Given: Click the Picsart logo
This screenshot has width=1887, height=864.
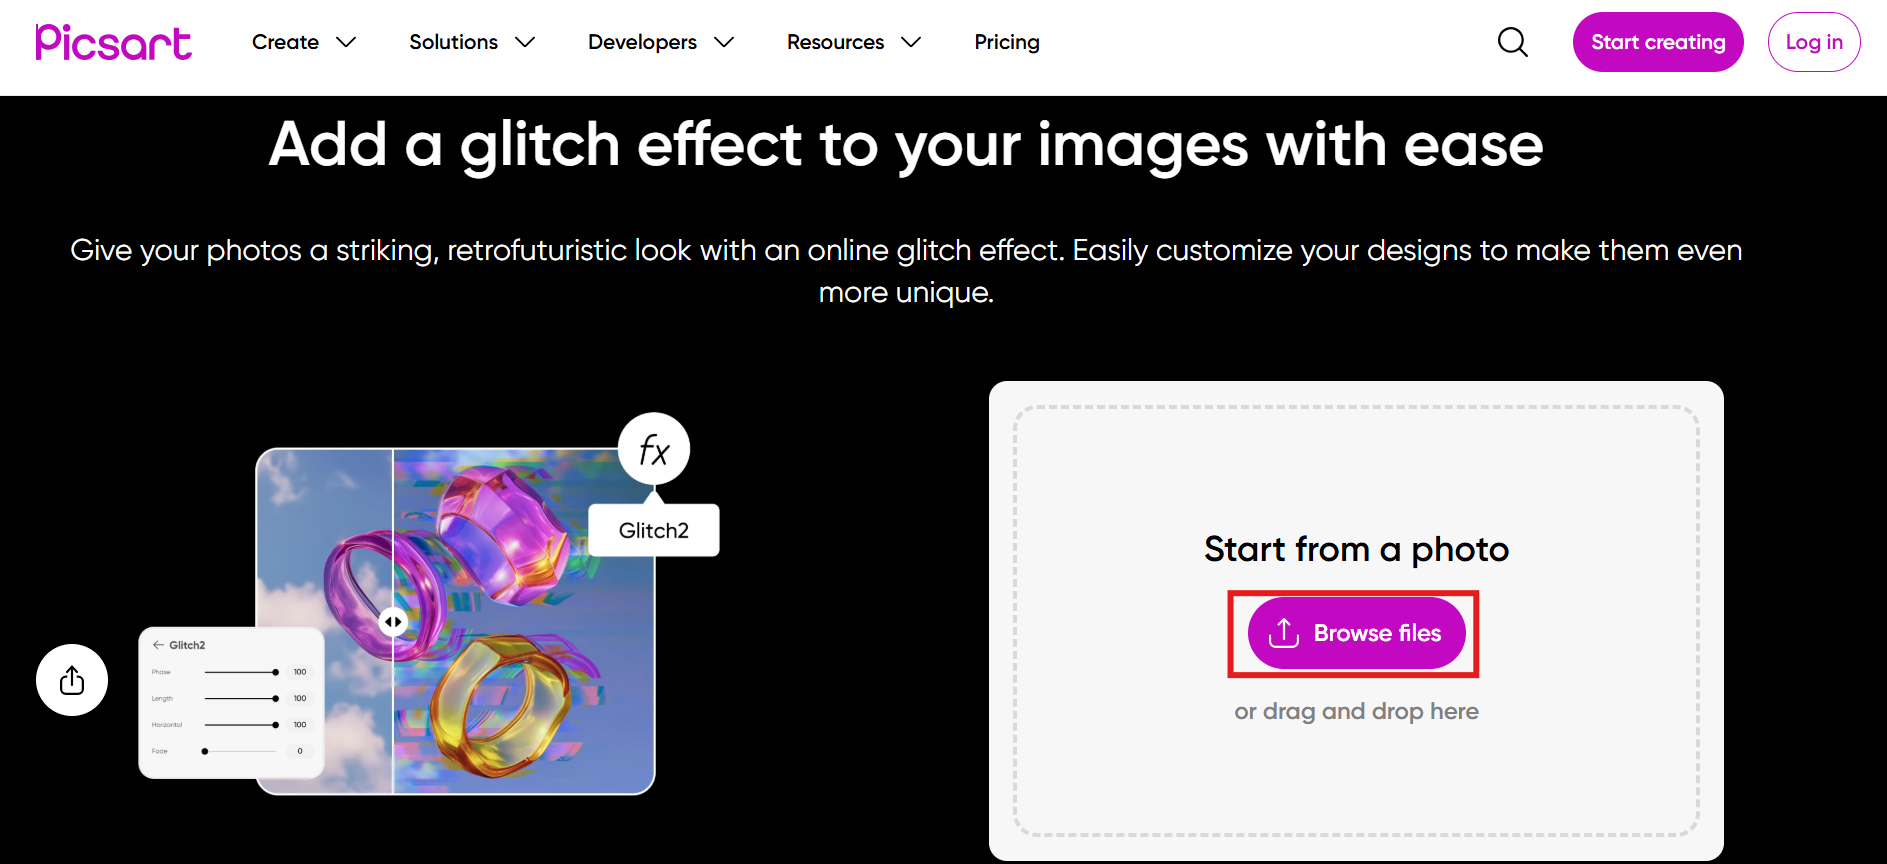Looking at the screenshot, I should click(x=113, y=42).
